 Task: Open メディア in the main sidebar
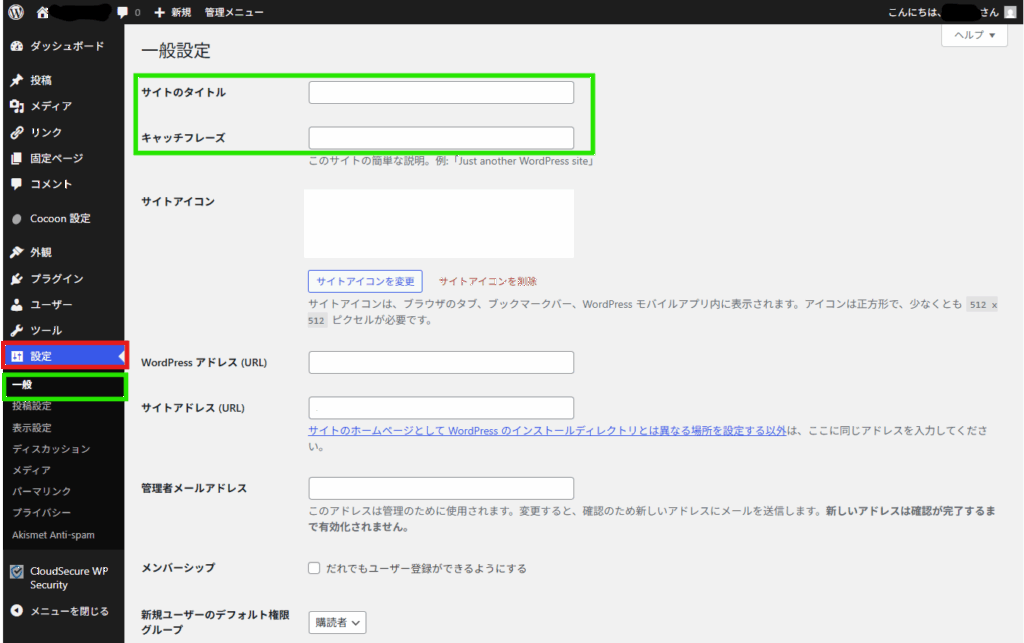pyautogui.click(x=51, y=106)
